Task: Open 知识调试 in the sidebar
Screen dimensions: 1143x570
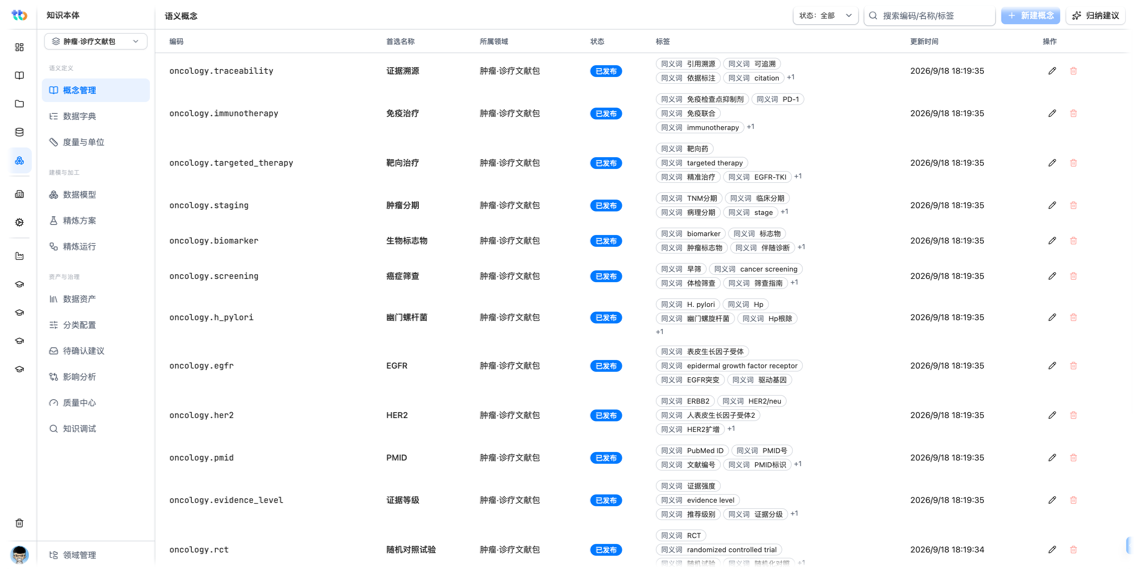Action: click(x=95, y=429)
